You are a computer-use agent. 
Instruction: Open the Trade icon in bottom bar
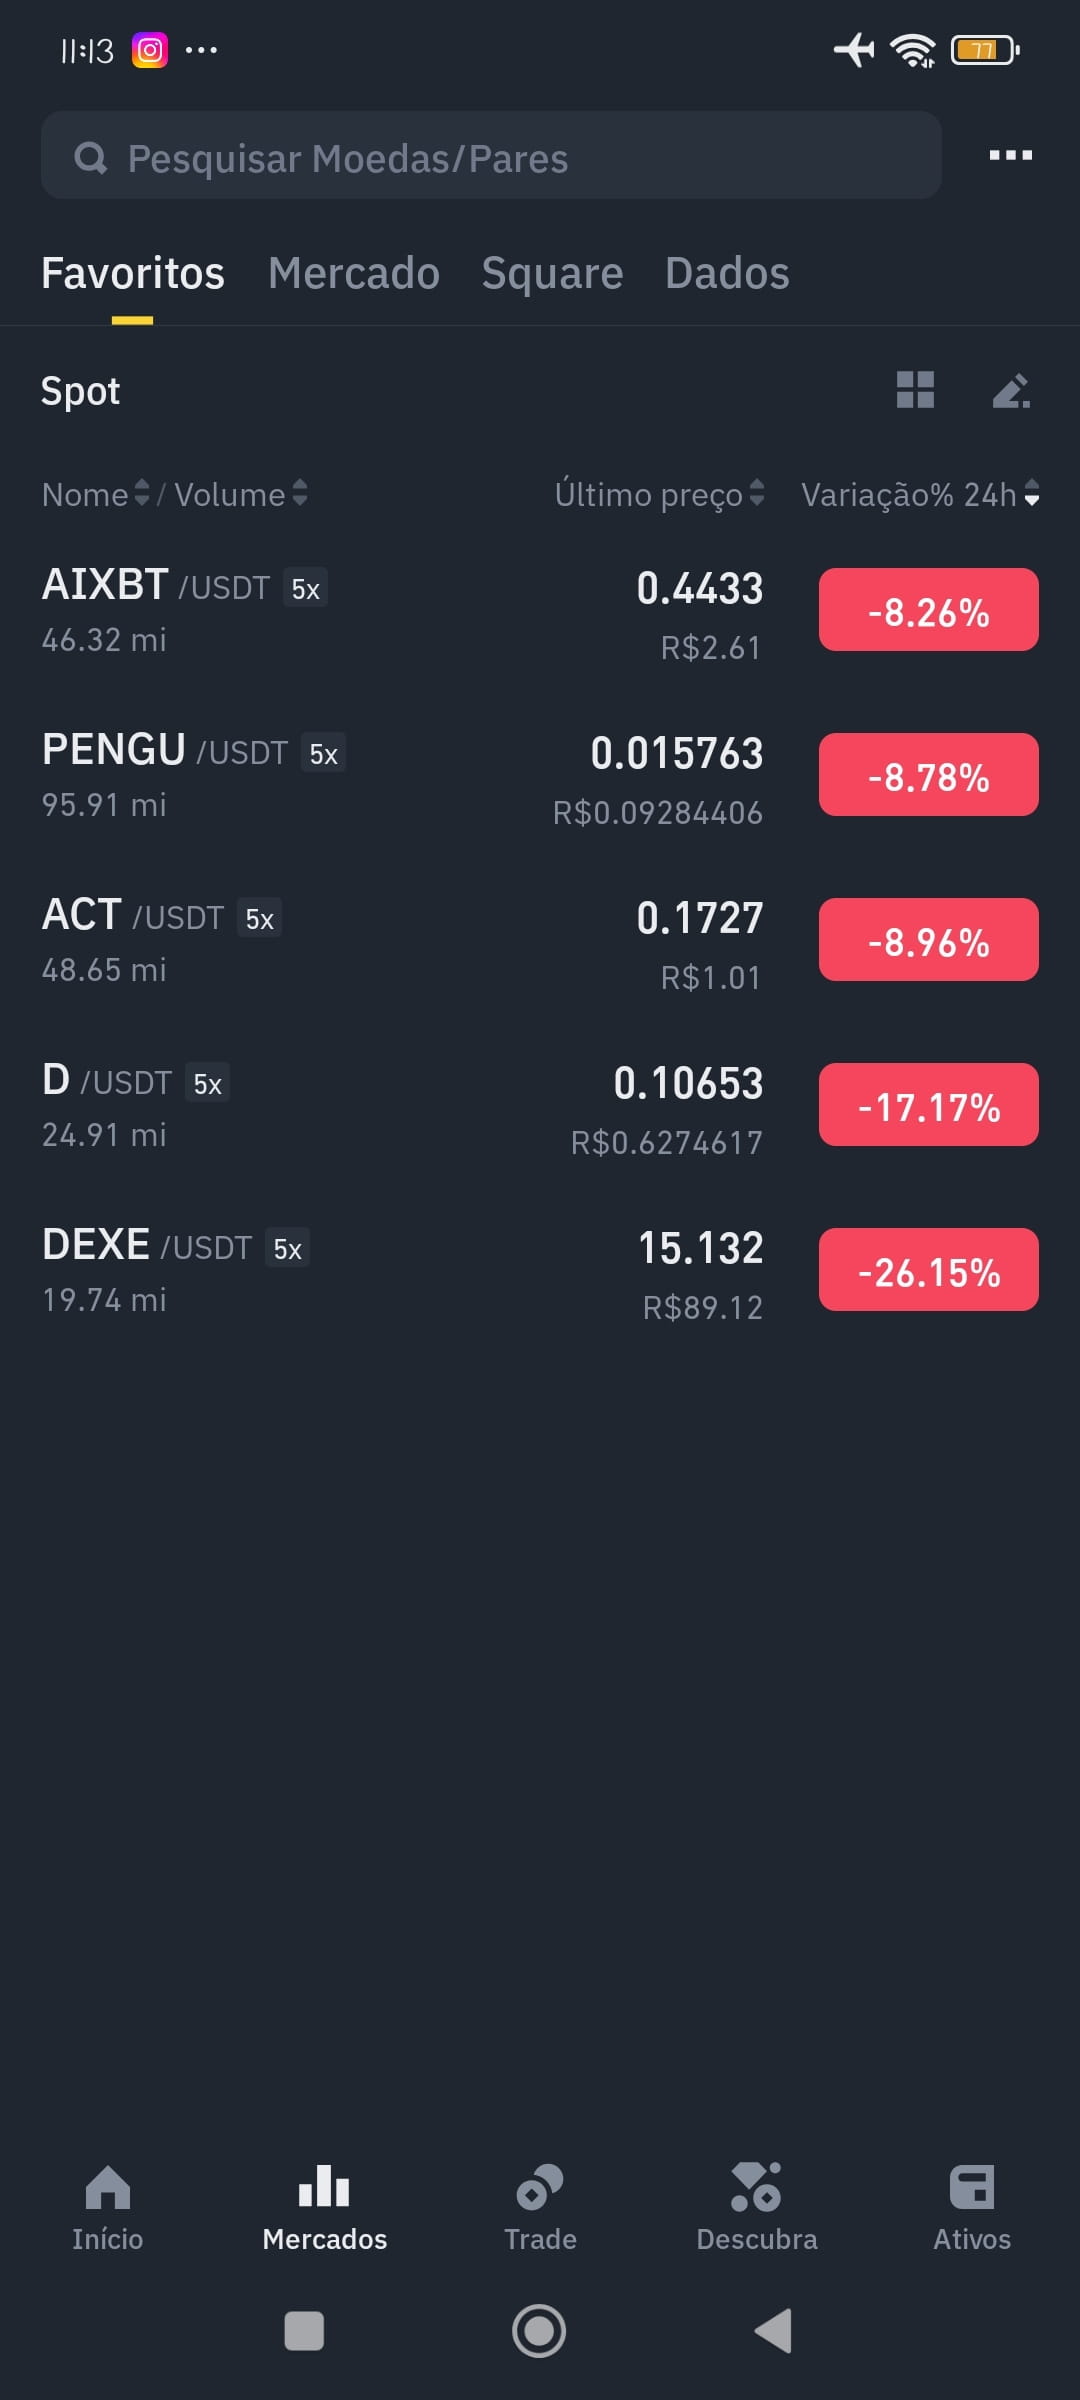tap(540, 2187)
